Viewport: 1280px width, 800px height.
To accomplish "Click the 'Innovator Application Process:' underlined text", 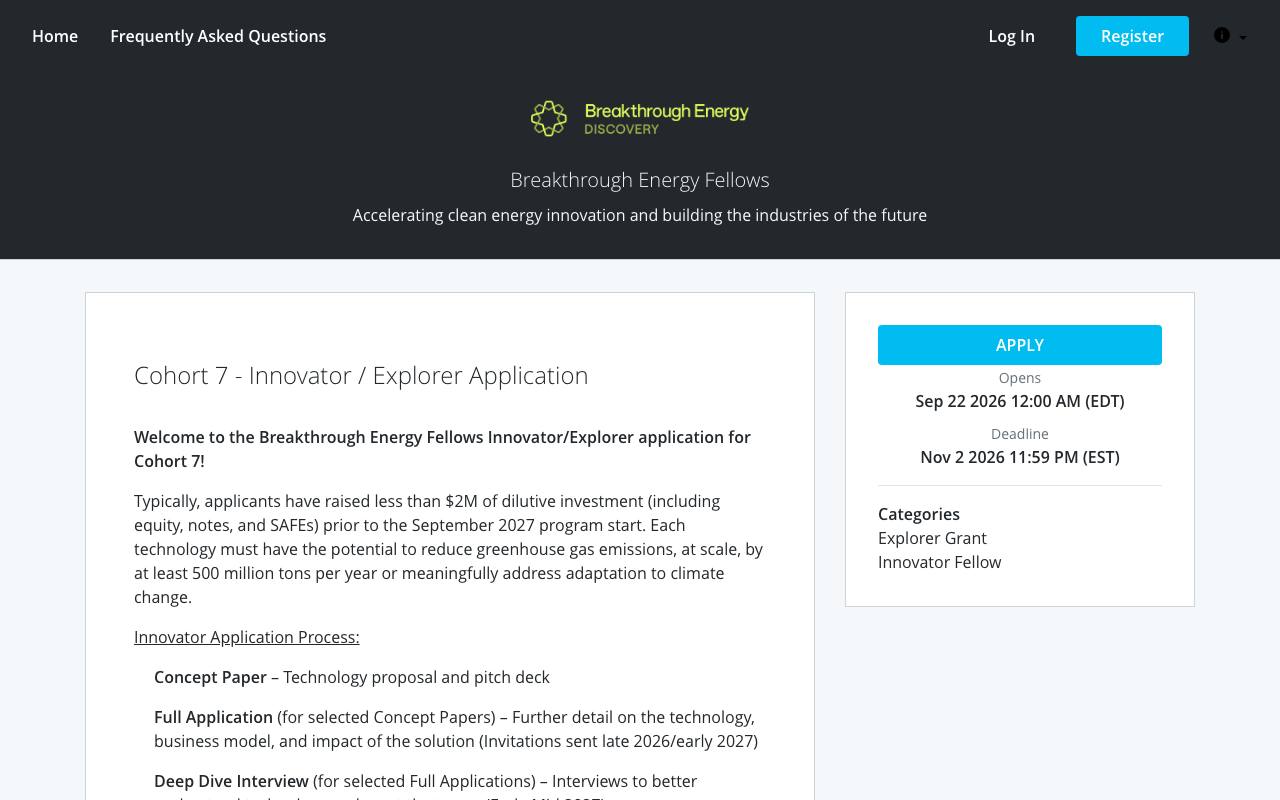I will pos(247,637).
